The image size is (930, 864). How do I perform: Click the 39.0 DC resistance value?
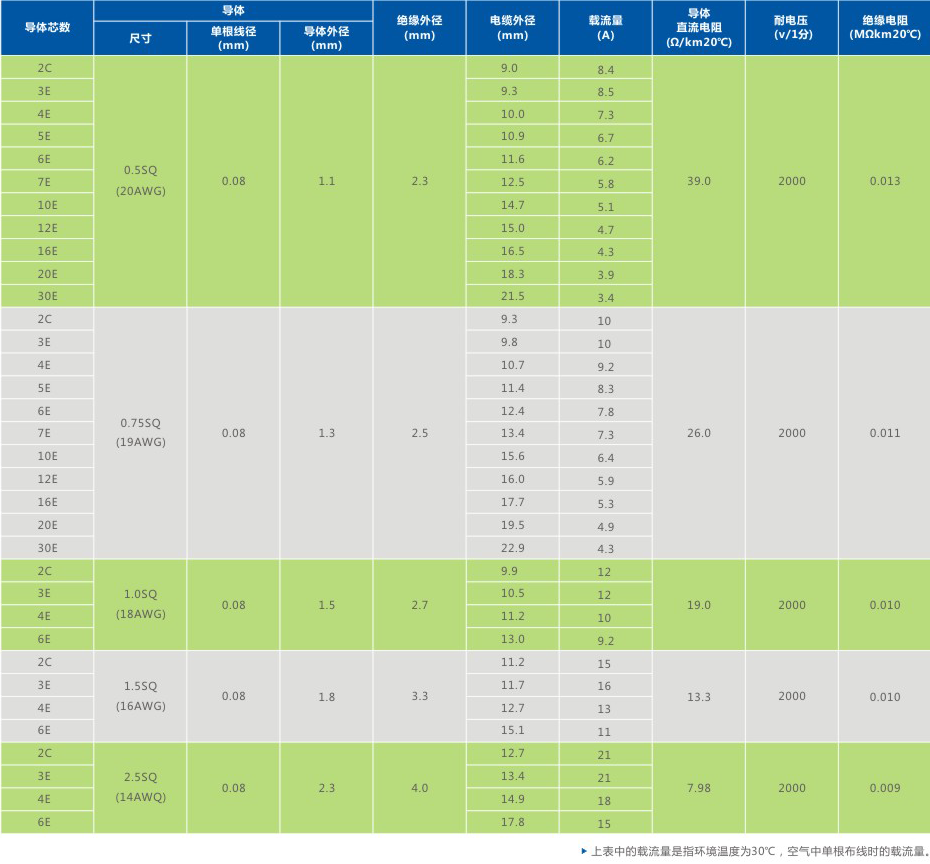point(699,181)
